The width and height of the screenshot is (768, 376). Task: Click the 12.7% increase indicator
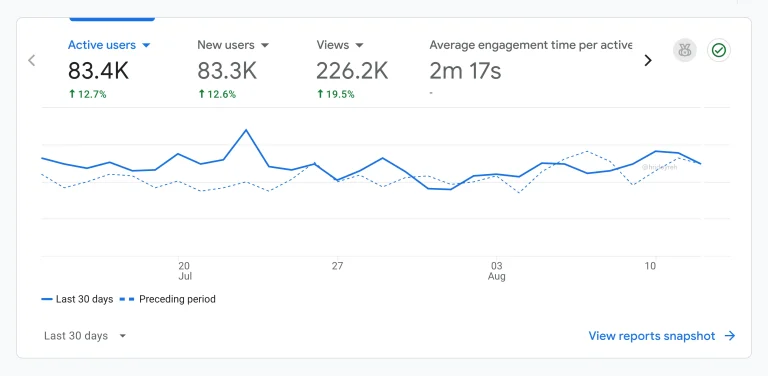click(x=88, y=94)
